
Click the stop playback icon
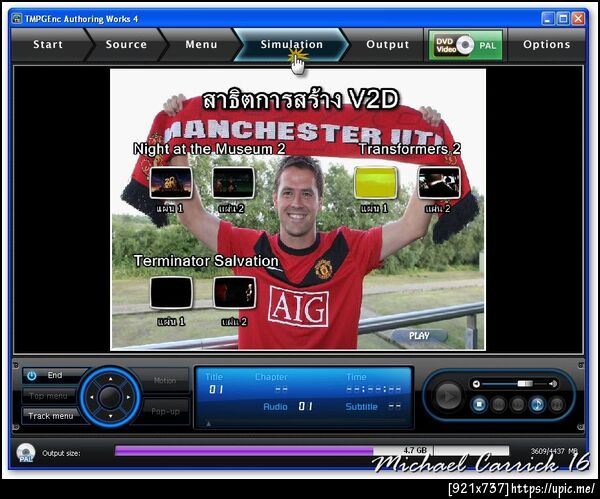(x=479, y=404)
